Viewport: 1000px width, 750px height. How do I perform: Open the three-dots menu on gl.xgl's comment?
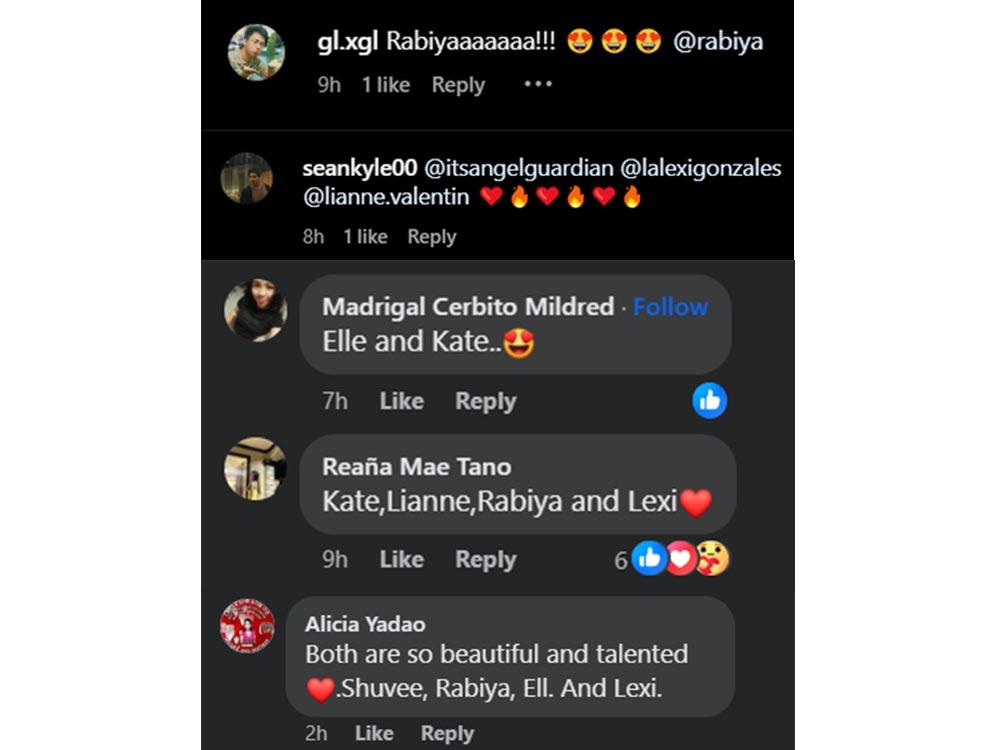[x=538, y=84]
